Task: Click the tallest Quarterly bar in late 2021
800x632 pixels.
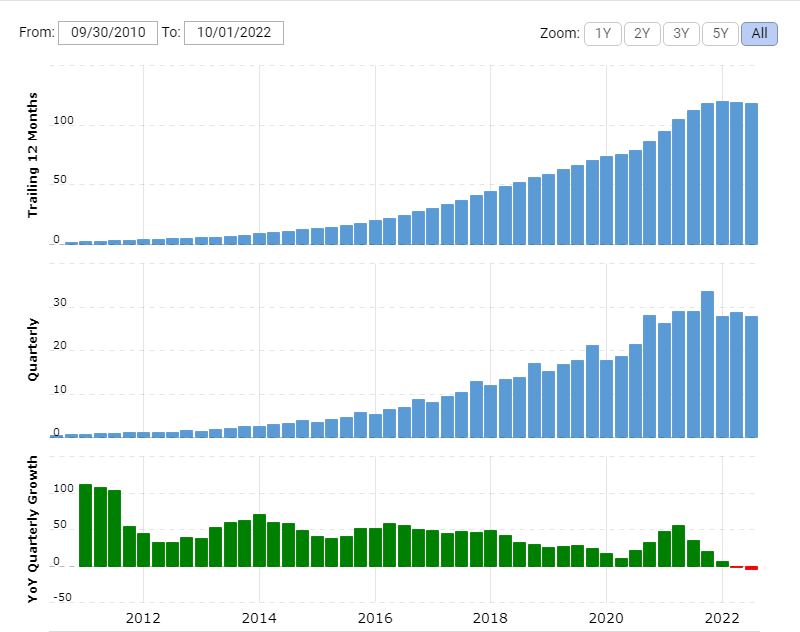Action: click(x=707, y=364)
